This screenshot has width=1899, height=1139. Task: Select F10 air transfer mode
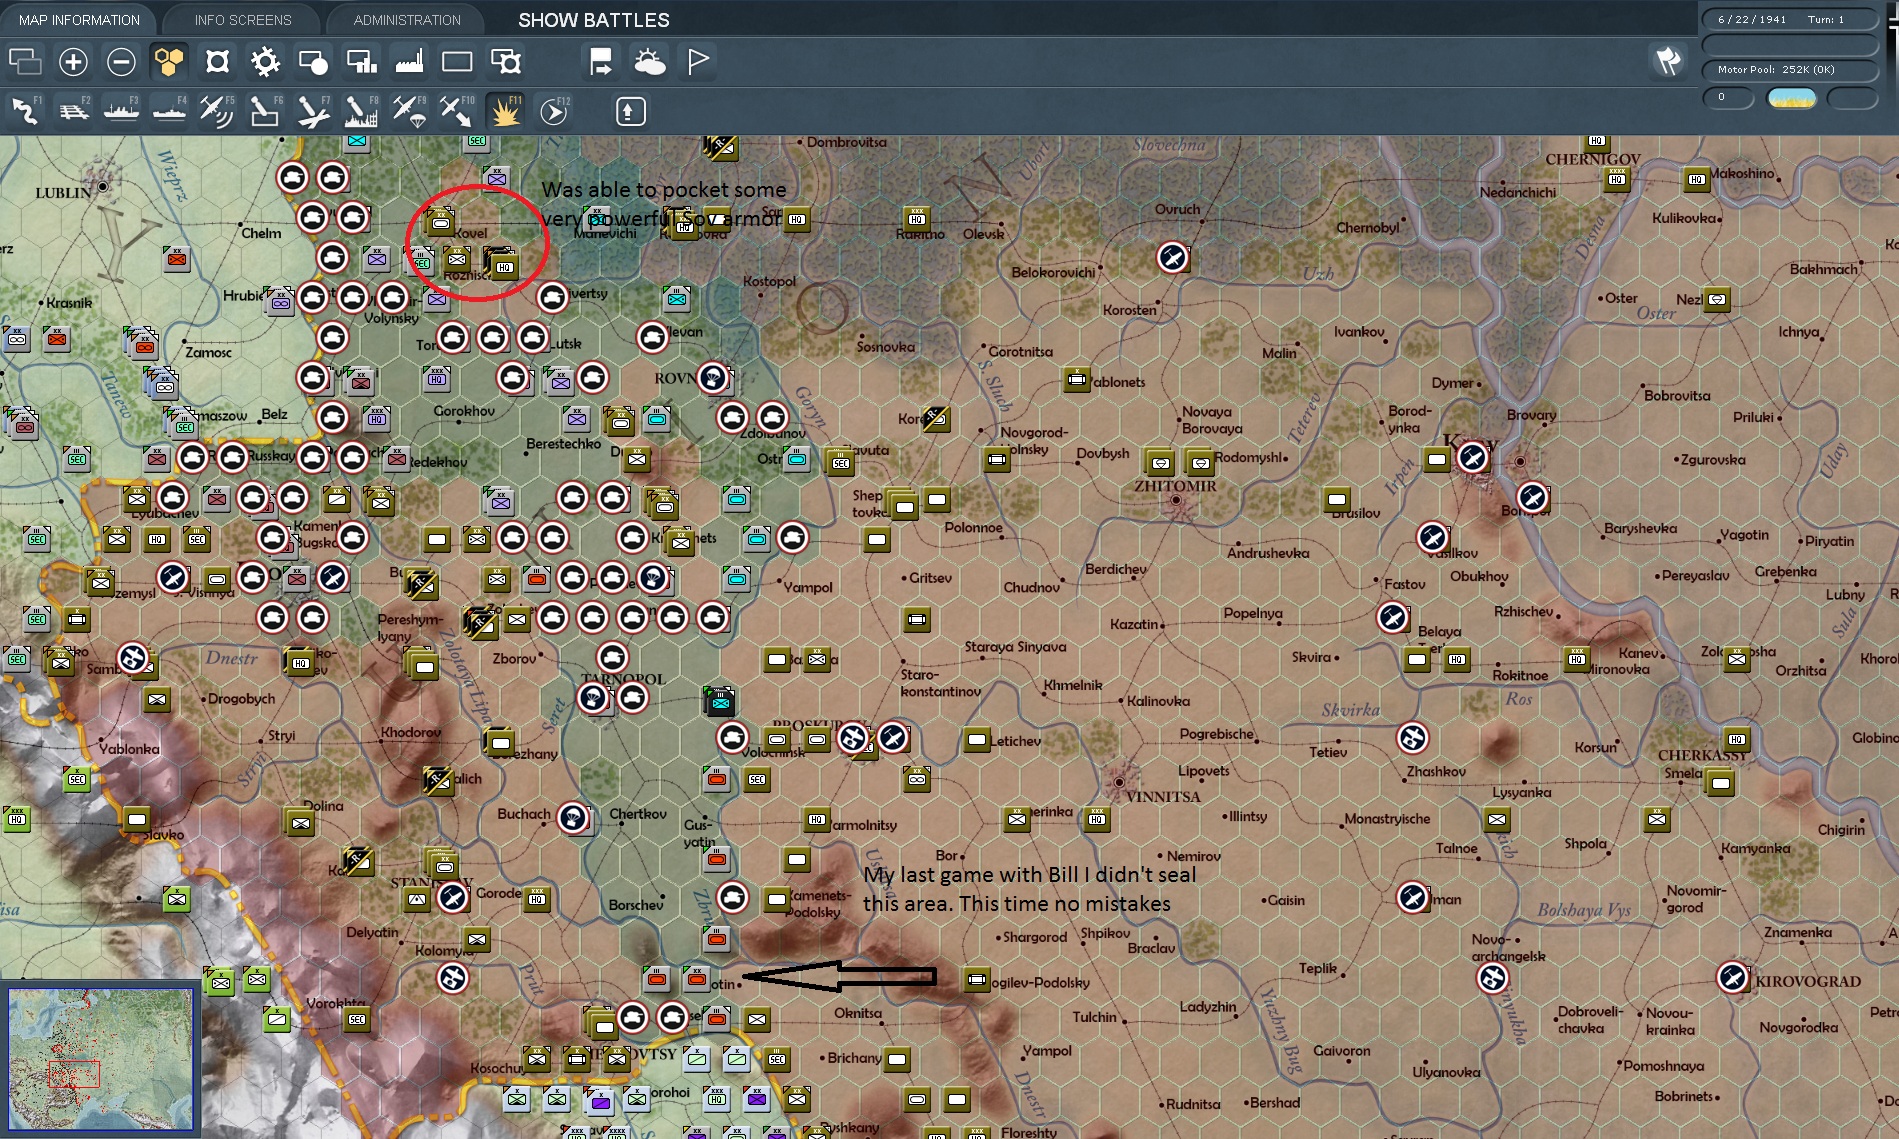click(x=457, y=111)
